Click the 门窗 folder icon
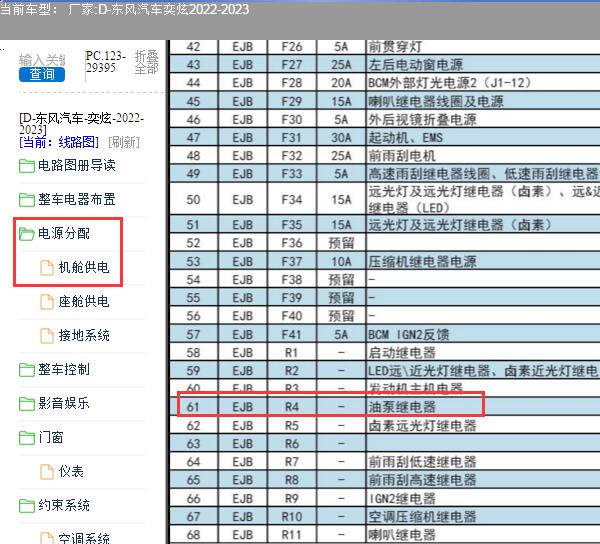This screenshot has height=544, width=600. tap(27, 438)
